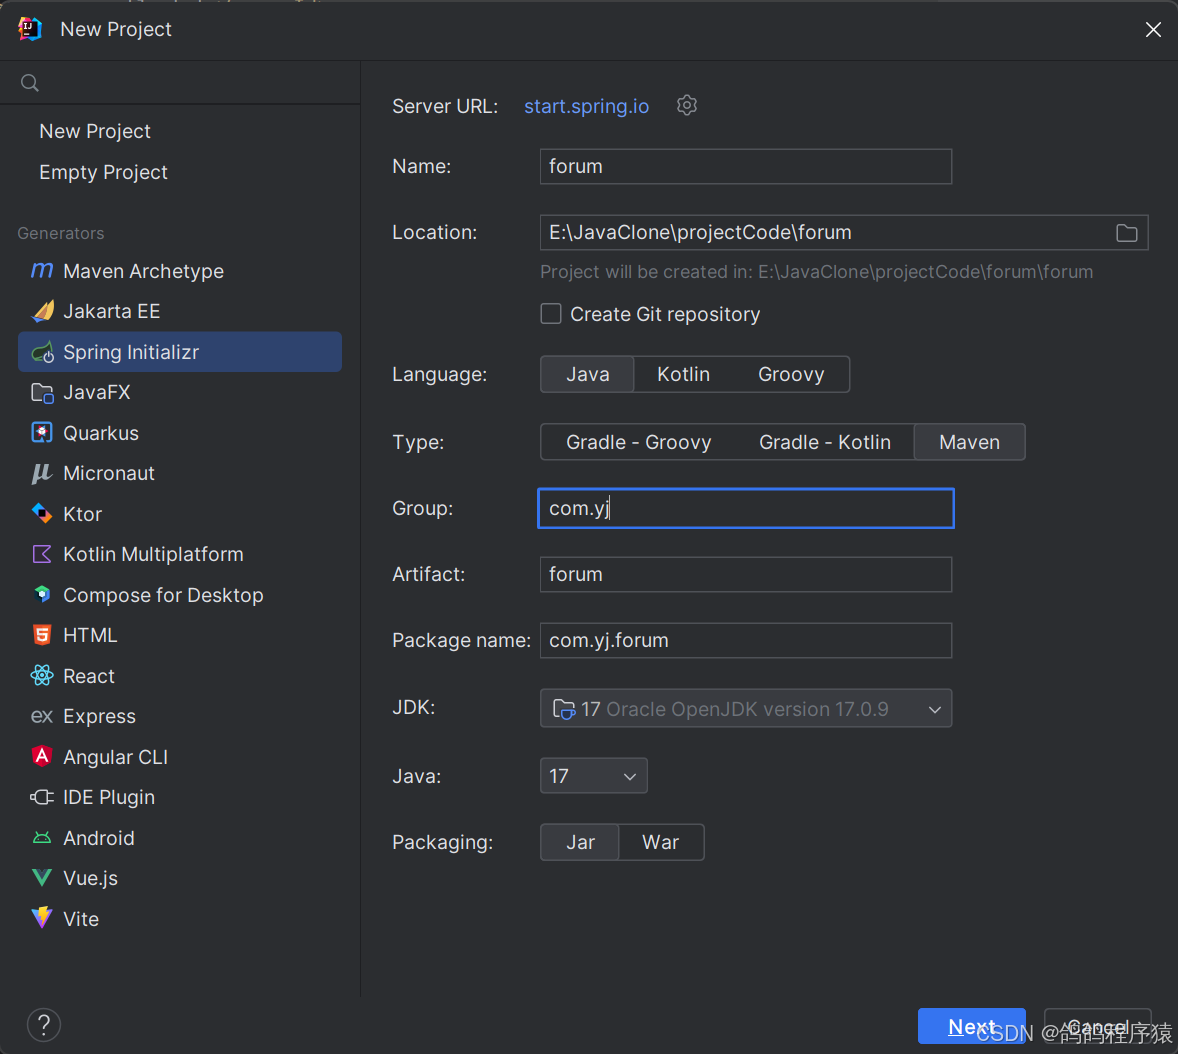The width and height of the screenshot is (1178, 1054).
Task: Browse for location with folder icon
Action: tap(1126, 233)
